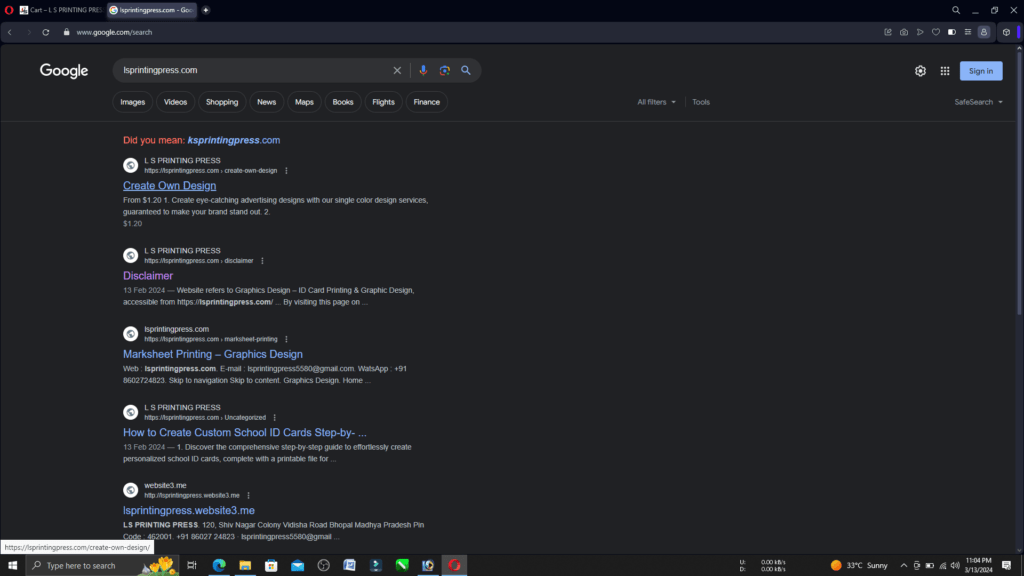Open Opera extensions cube icon
The height and width of the screenshot is (576, 1024).
(1006, 32)
